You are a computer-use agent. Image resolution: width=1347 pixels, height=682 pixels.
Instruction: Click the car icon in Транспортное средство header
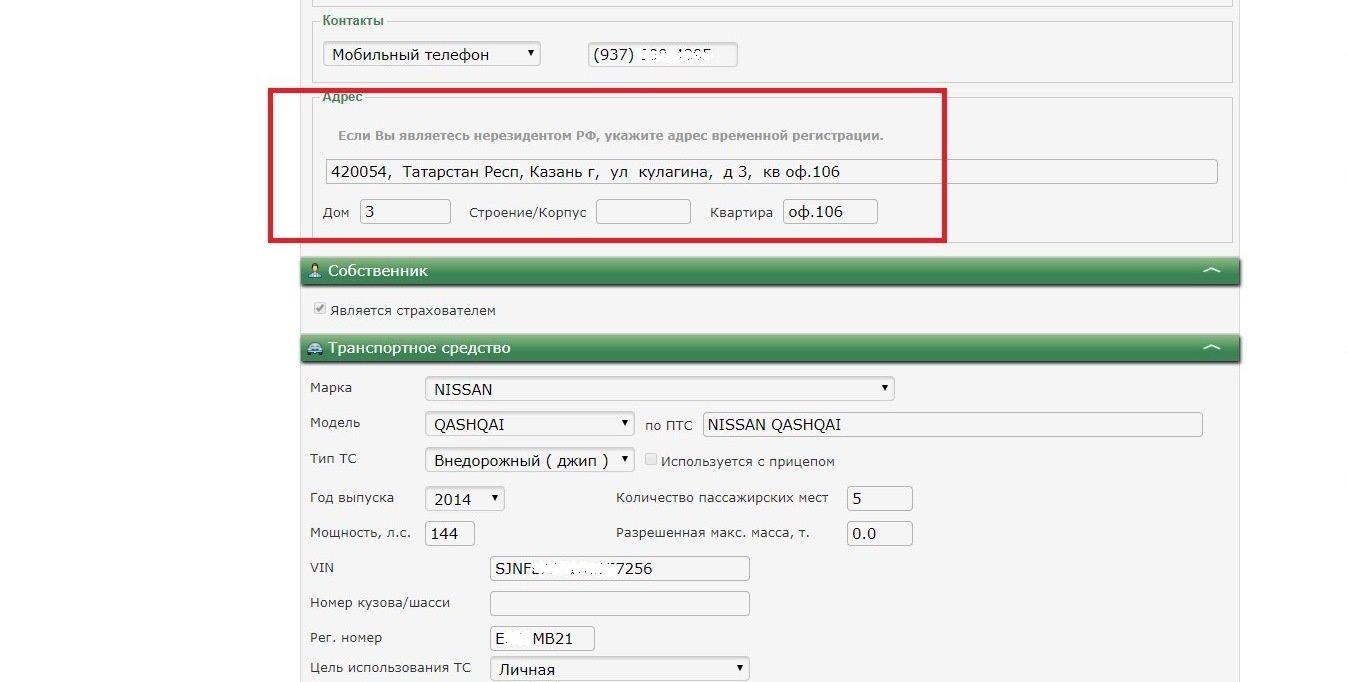[x=315, y=349]
